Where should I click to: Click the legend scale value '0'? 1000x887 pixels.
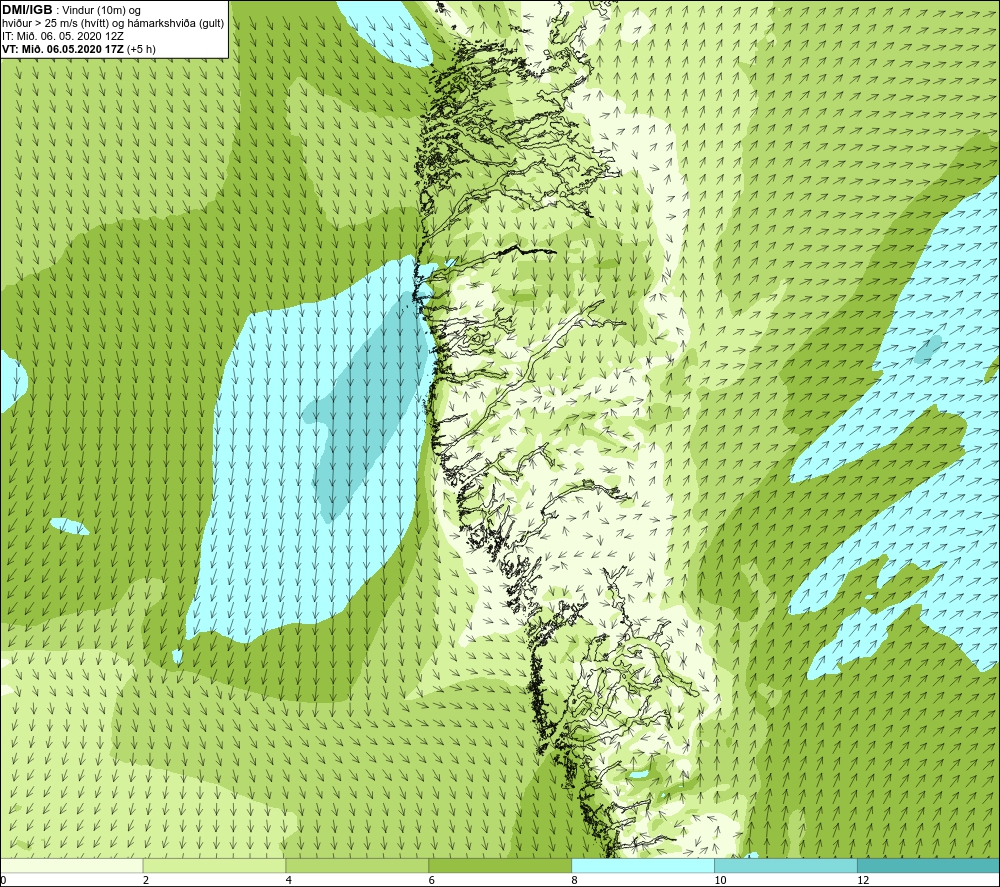point(3,880)
